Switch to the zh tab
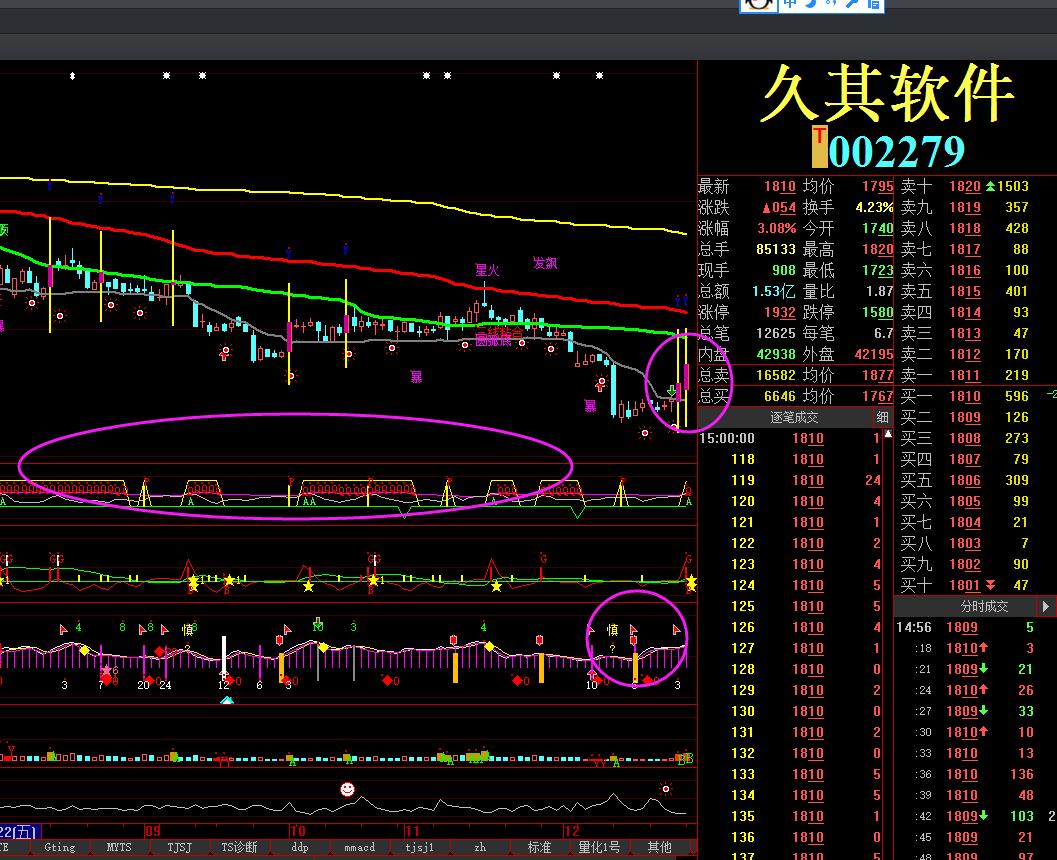The height and width of the screenshot is (860, 1057). pyautogui.click(x=479, y=847)
